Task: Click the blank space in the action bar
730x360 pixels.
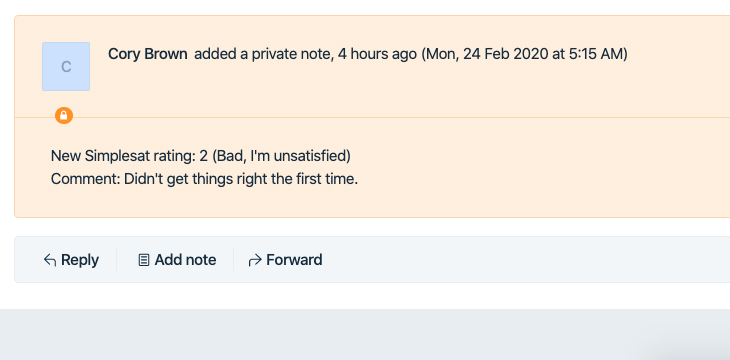Action: click(526, 259)
